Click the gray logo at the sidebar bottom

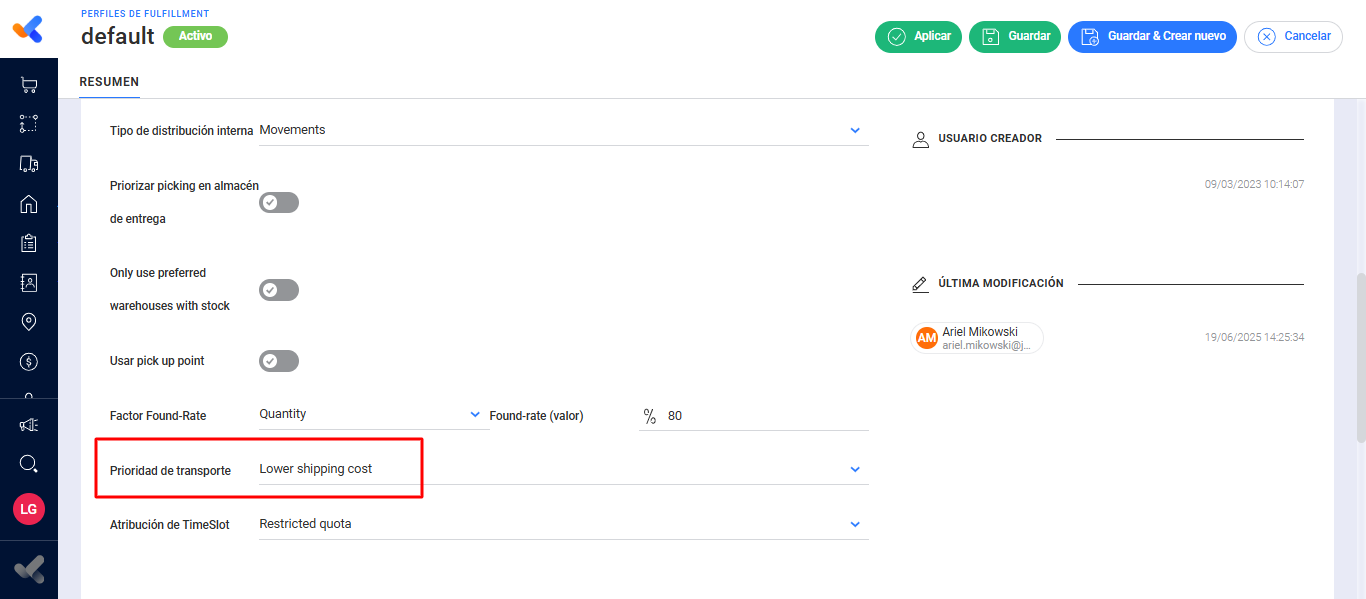[29, 569]
